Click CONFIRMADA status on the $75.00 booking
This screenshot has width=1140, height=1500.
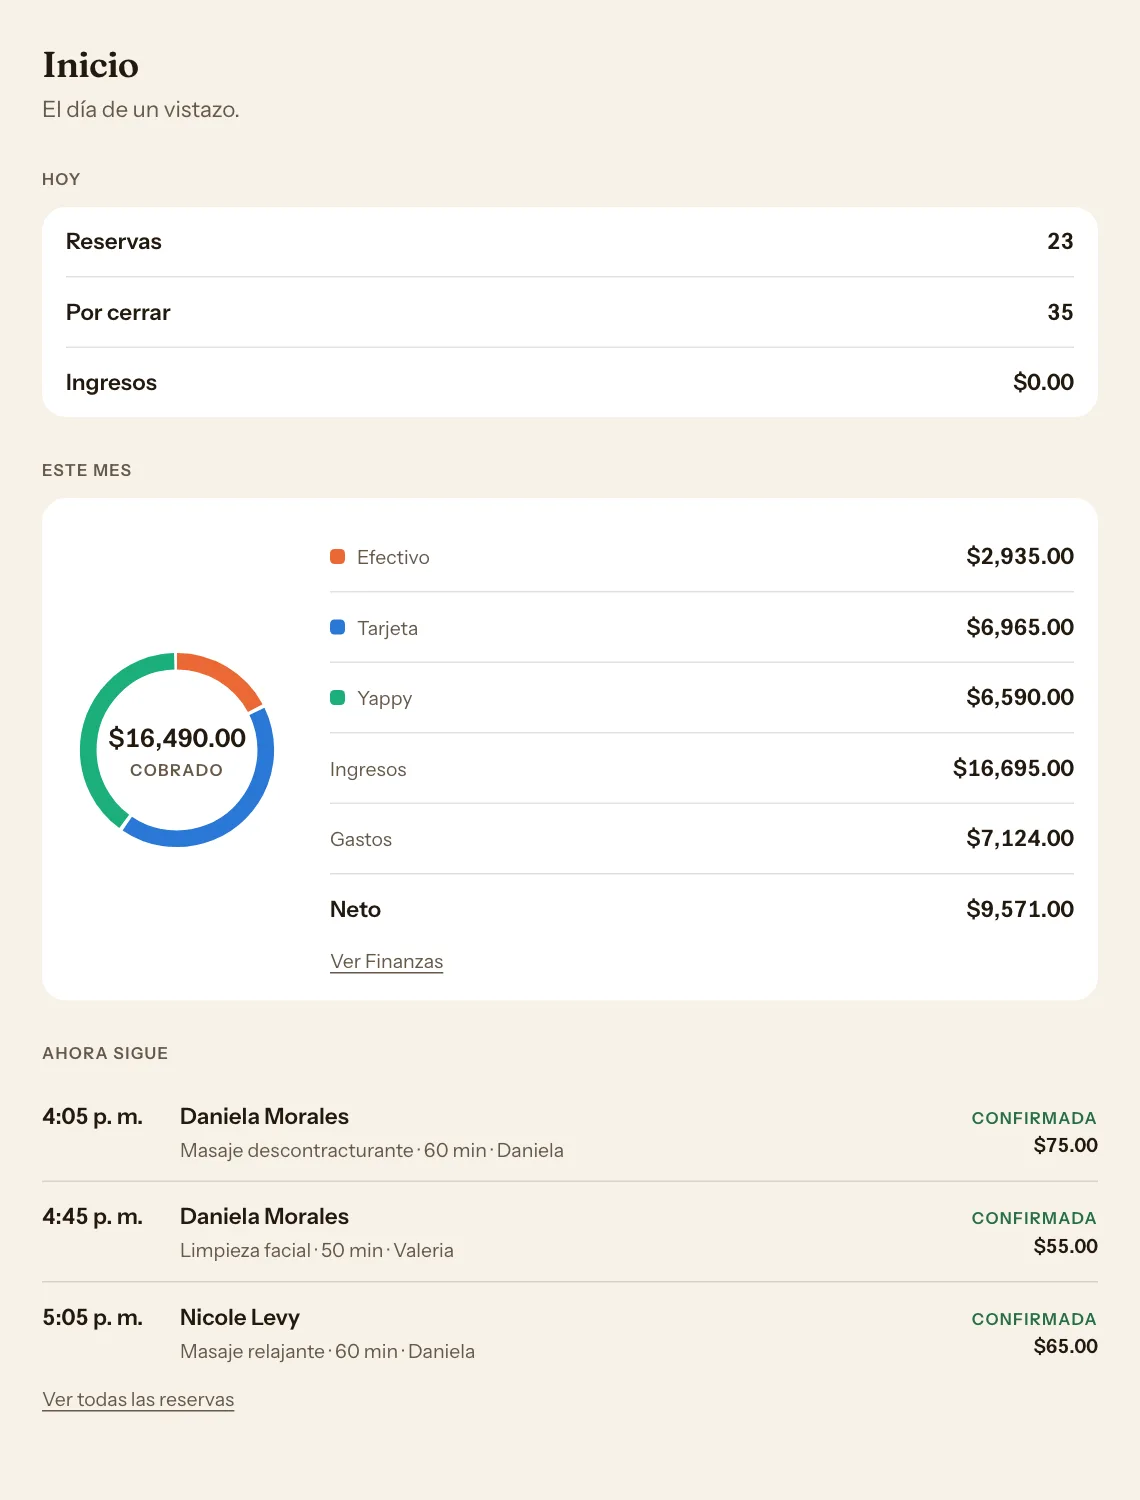[x=1034, y=1118]
